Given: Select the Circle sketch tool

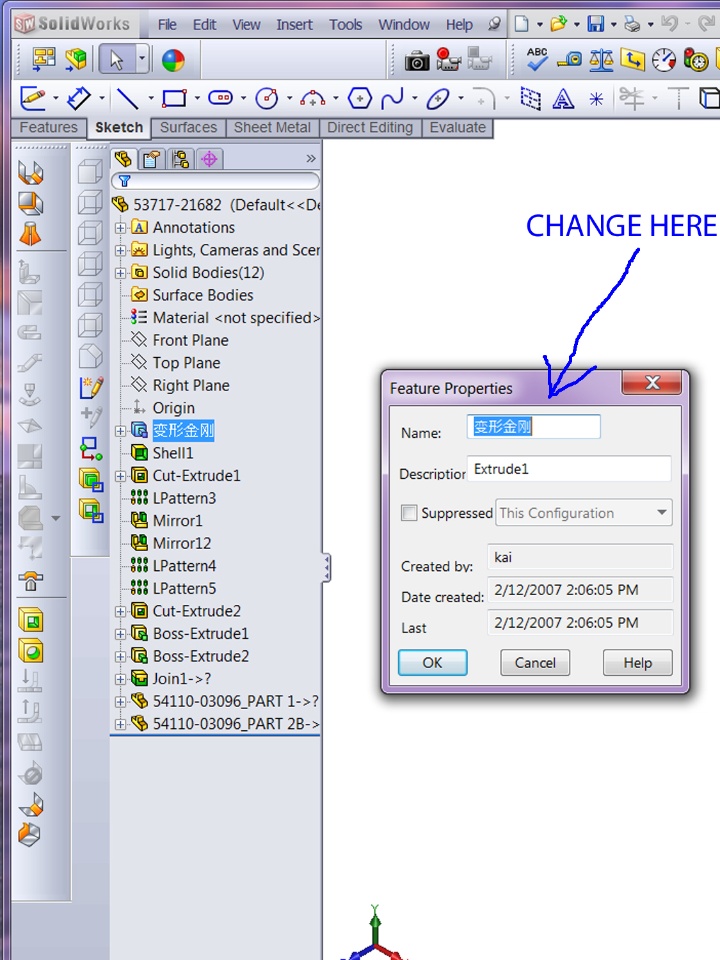Looking at the screenshot, I should click(x=266, y=98).
